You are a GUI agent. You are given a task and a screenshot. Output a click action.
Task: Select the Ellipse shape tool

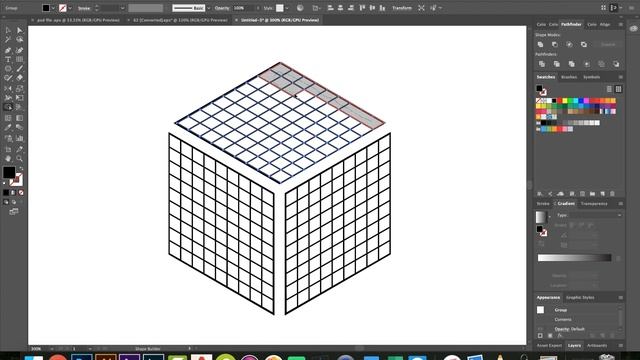(8, 69)
